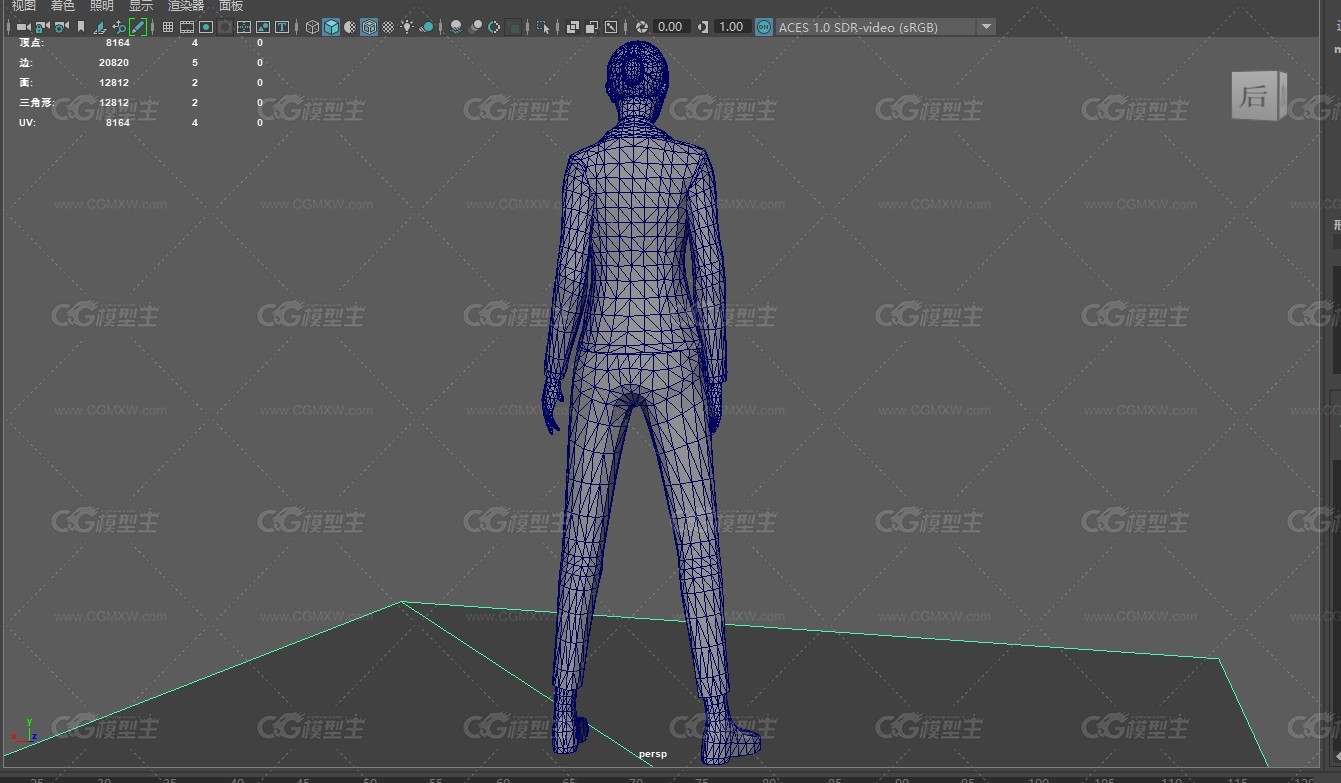Click the '5' value in the 边 row
1341x783 pixels.
[x=195, y=63]
